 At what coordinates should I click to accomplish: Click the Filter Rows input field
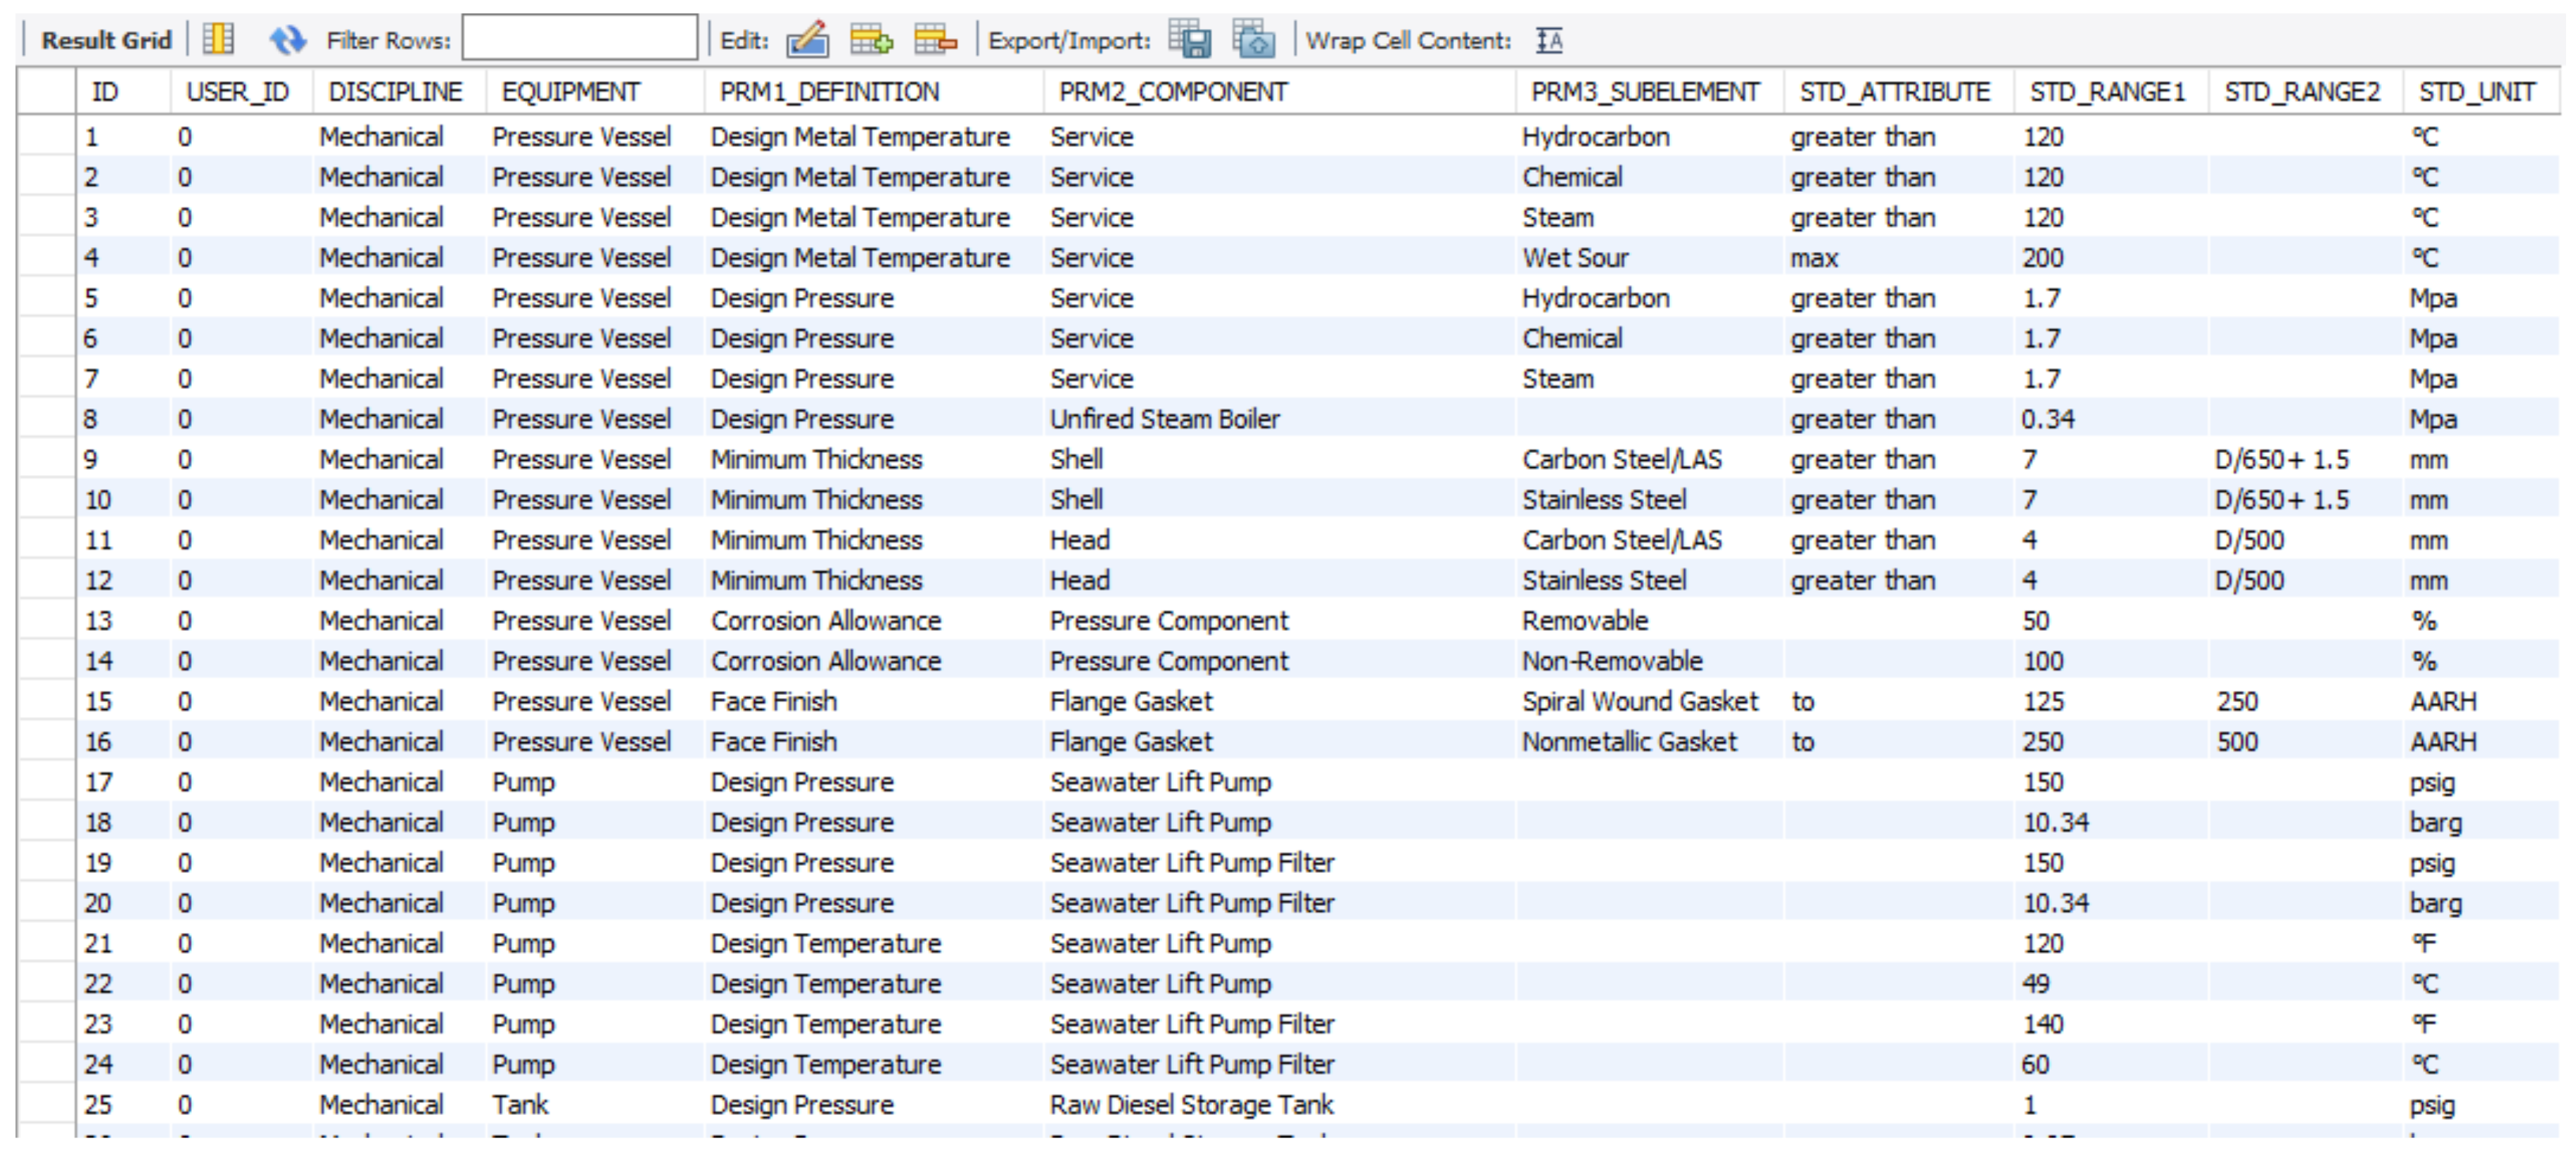click(579, 39)
